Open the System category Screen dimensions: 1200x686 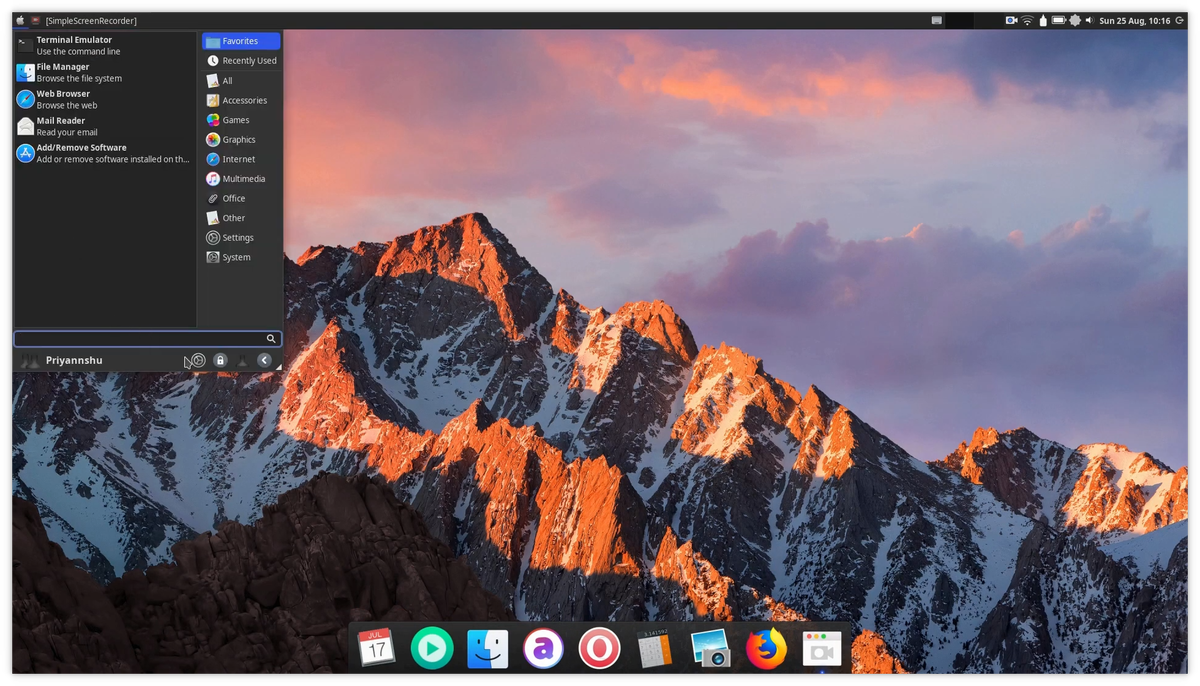(x=241, y=257)
